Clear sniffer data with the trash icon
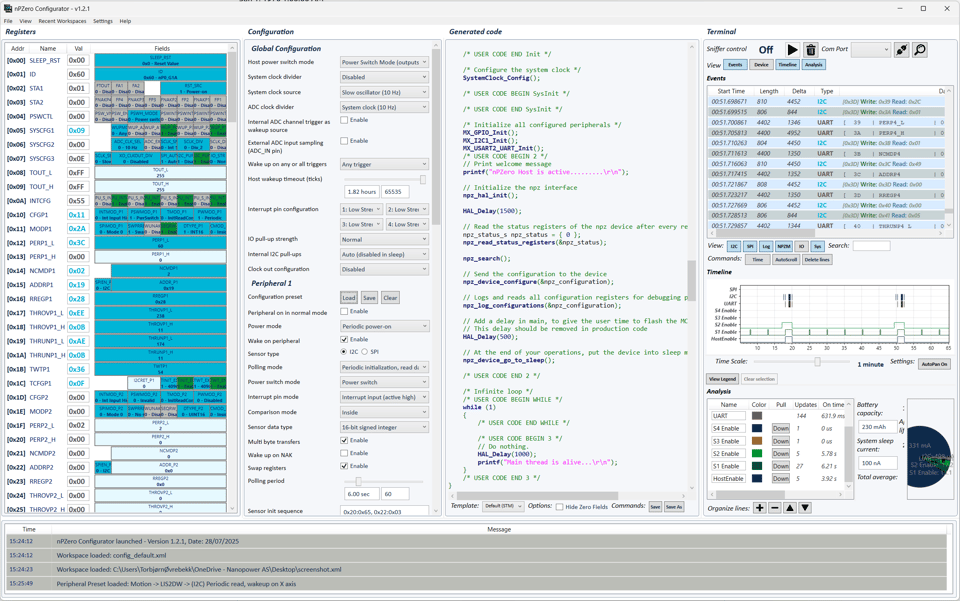 click(x=811, y=50)
